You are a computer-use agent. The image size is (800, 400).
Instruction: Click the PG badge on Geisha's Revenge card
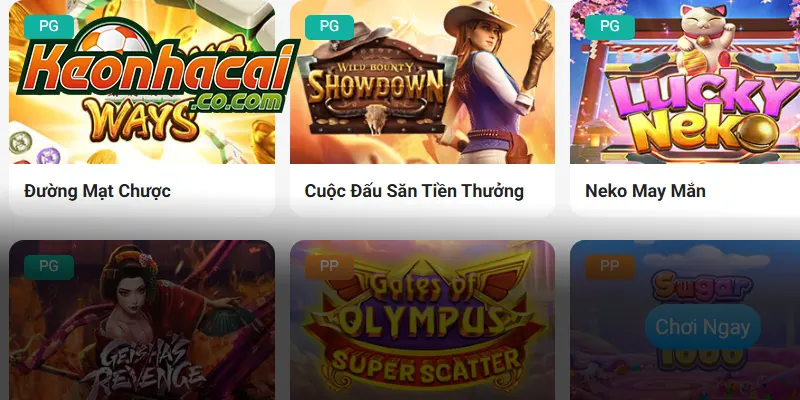[x=49, y=267]
